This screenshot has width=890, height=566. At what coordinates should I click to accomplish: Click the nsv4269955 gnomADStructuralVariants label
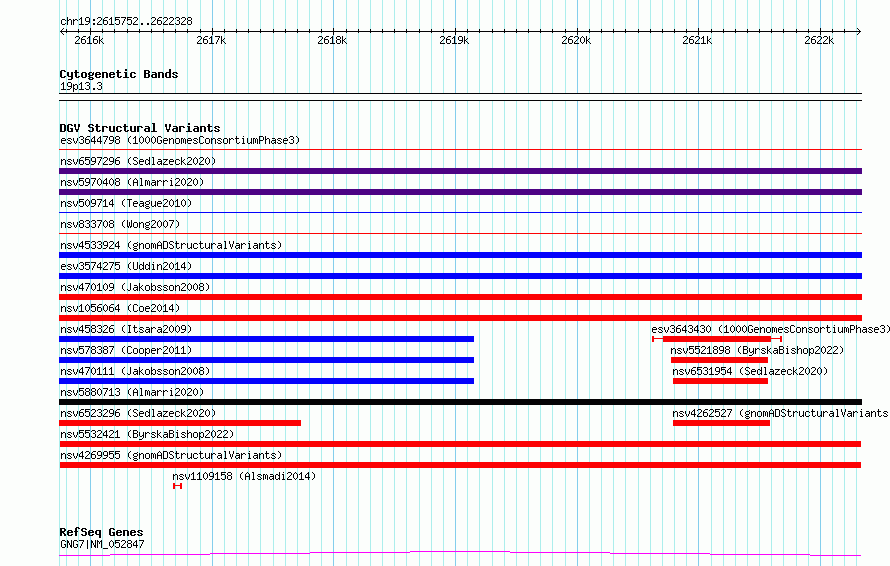click(171, 455)
